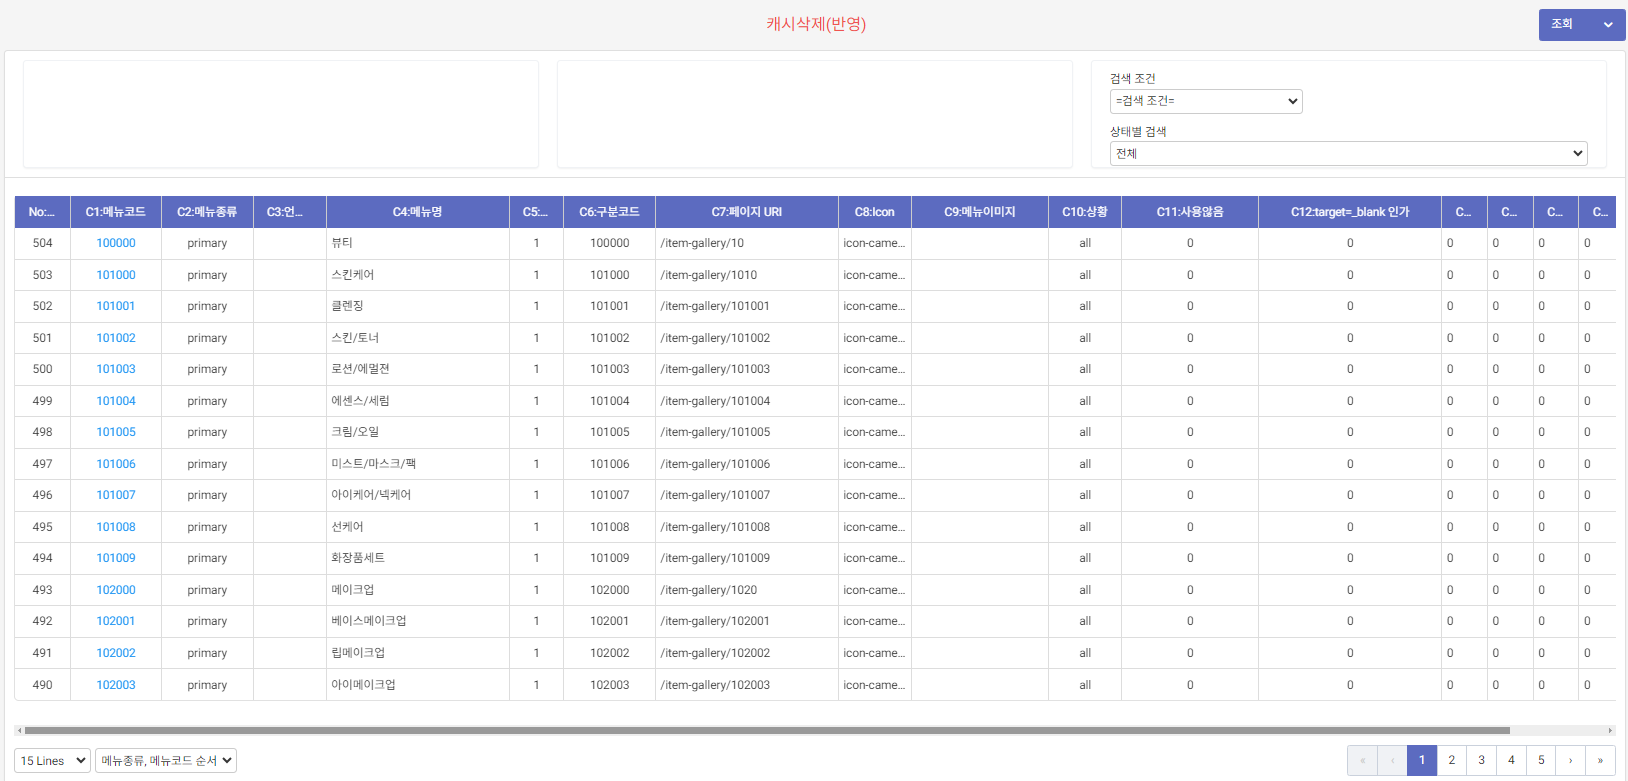
Task: Sort by C2:메뉴종류 column header
Action: (207, 212)
